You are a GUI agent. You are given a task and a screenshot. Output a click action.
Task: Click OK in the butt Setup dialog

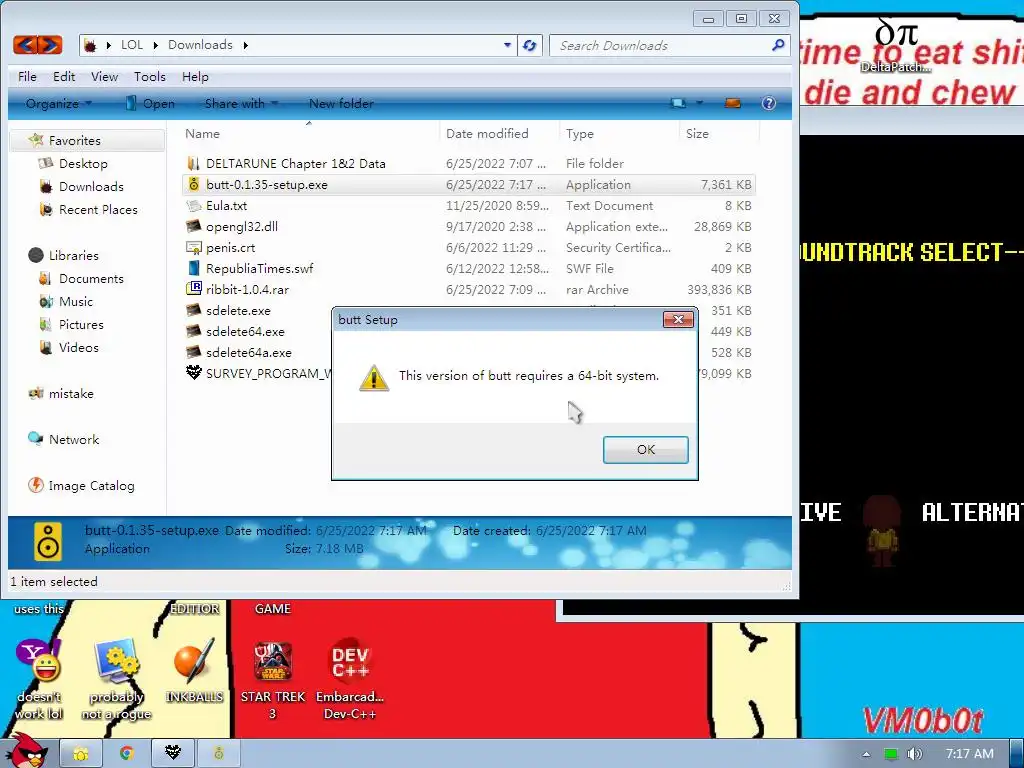click(x=645, y=450)
